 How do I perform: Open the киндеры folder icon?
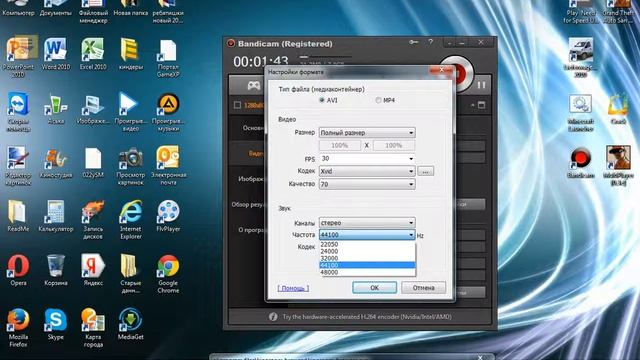pos(130,53)
